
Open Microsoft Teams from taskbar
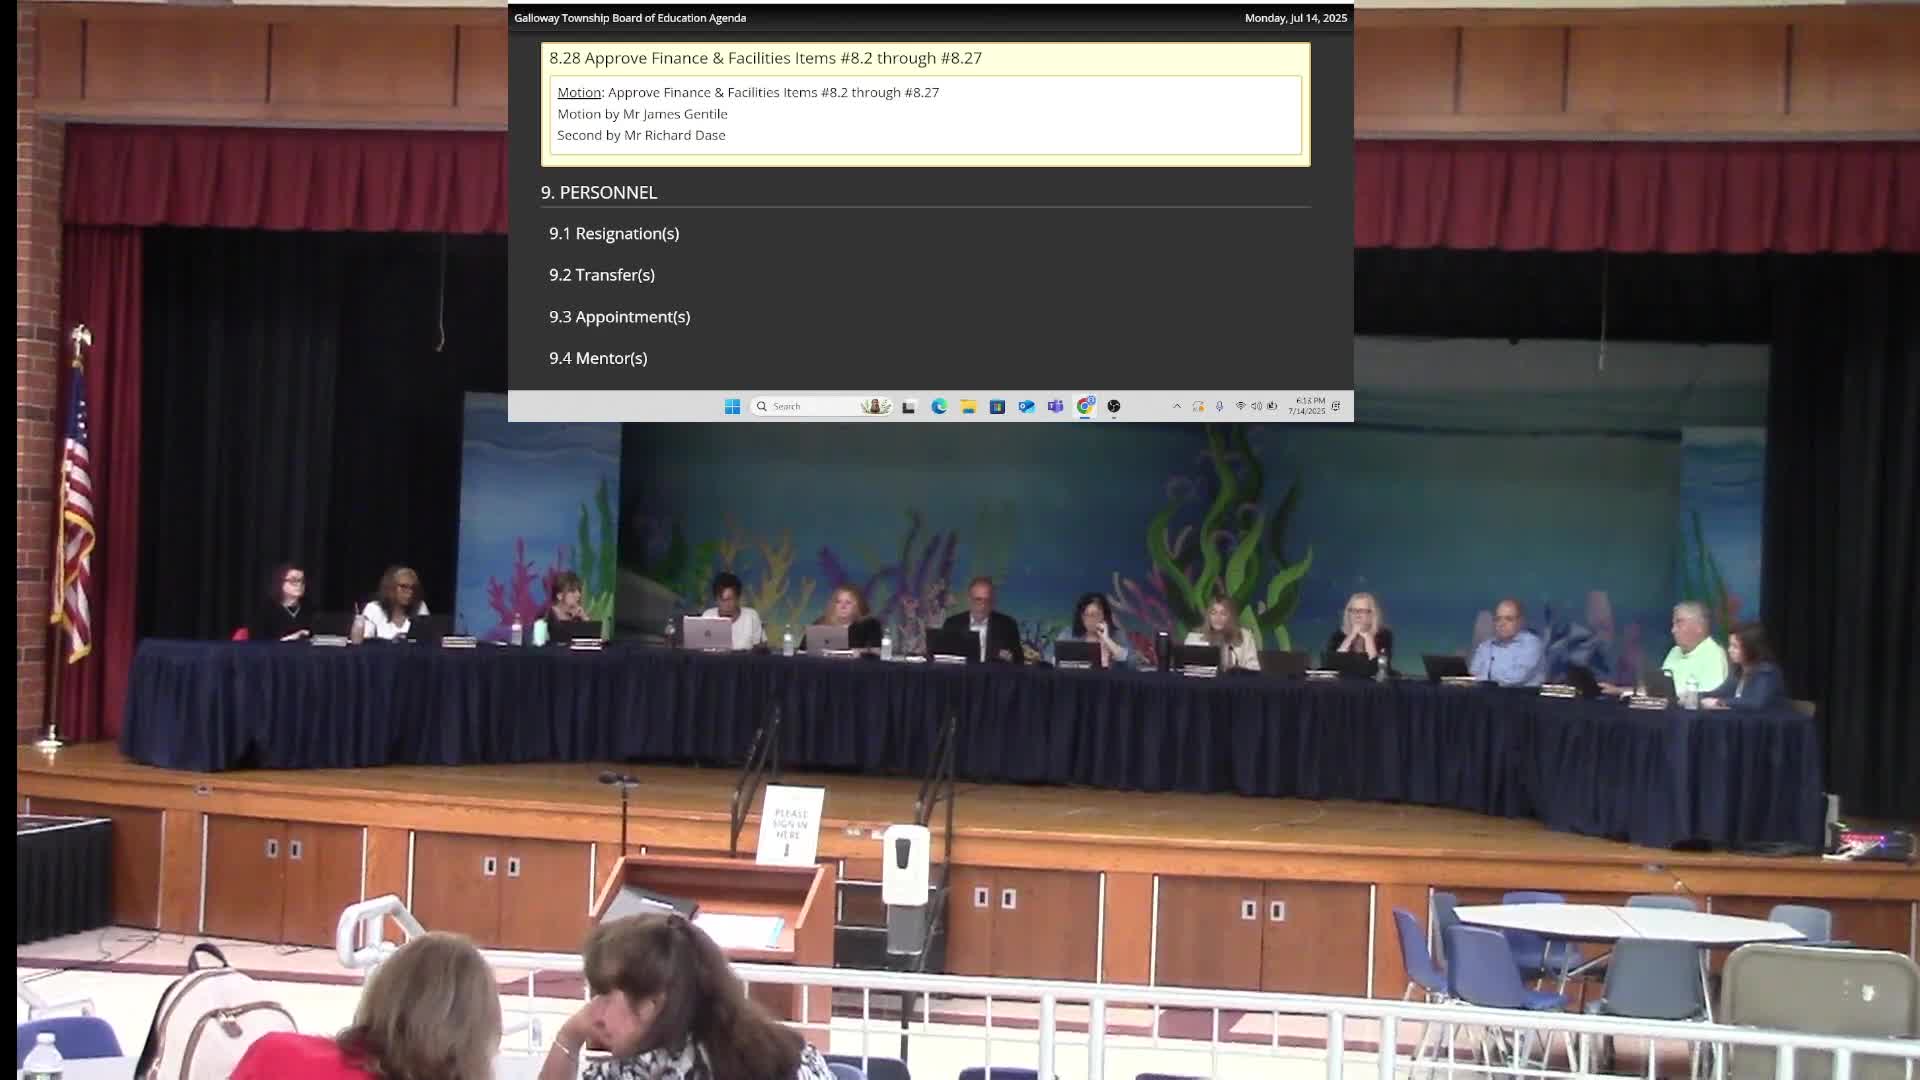1055,406
